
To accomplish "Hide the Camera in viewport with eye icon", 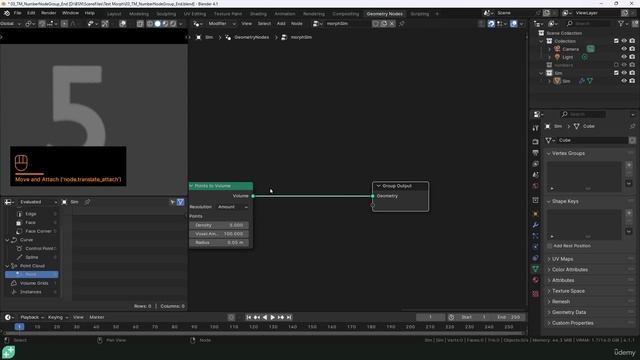I will (x=624, y=49).
